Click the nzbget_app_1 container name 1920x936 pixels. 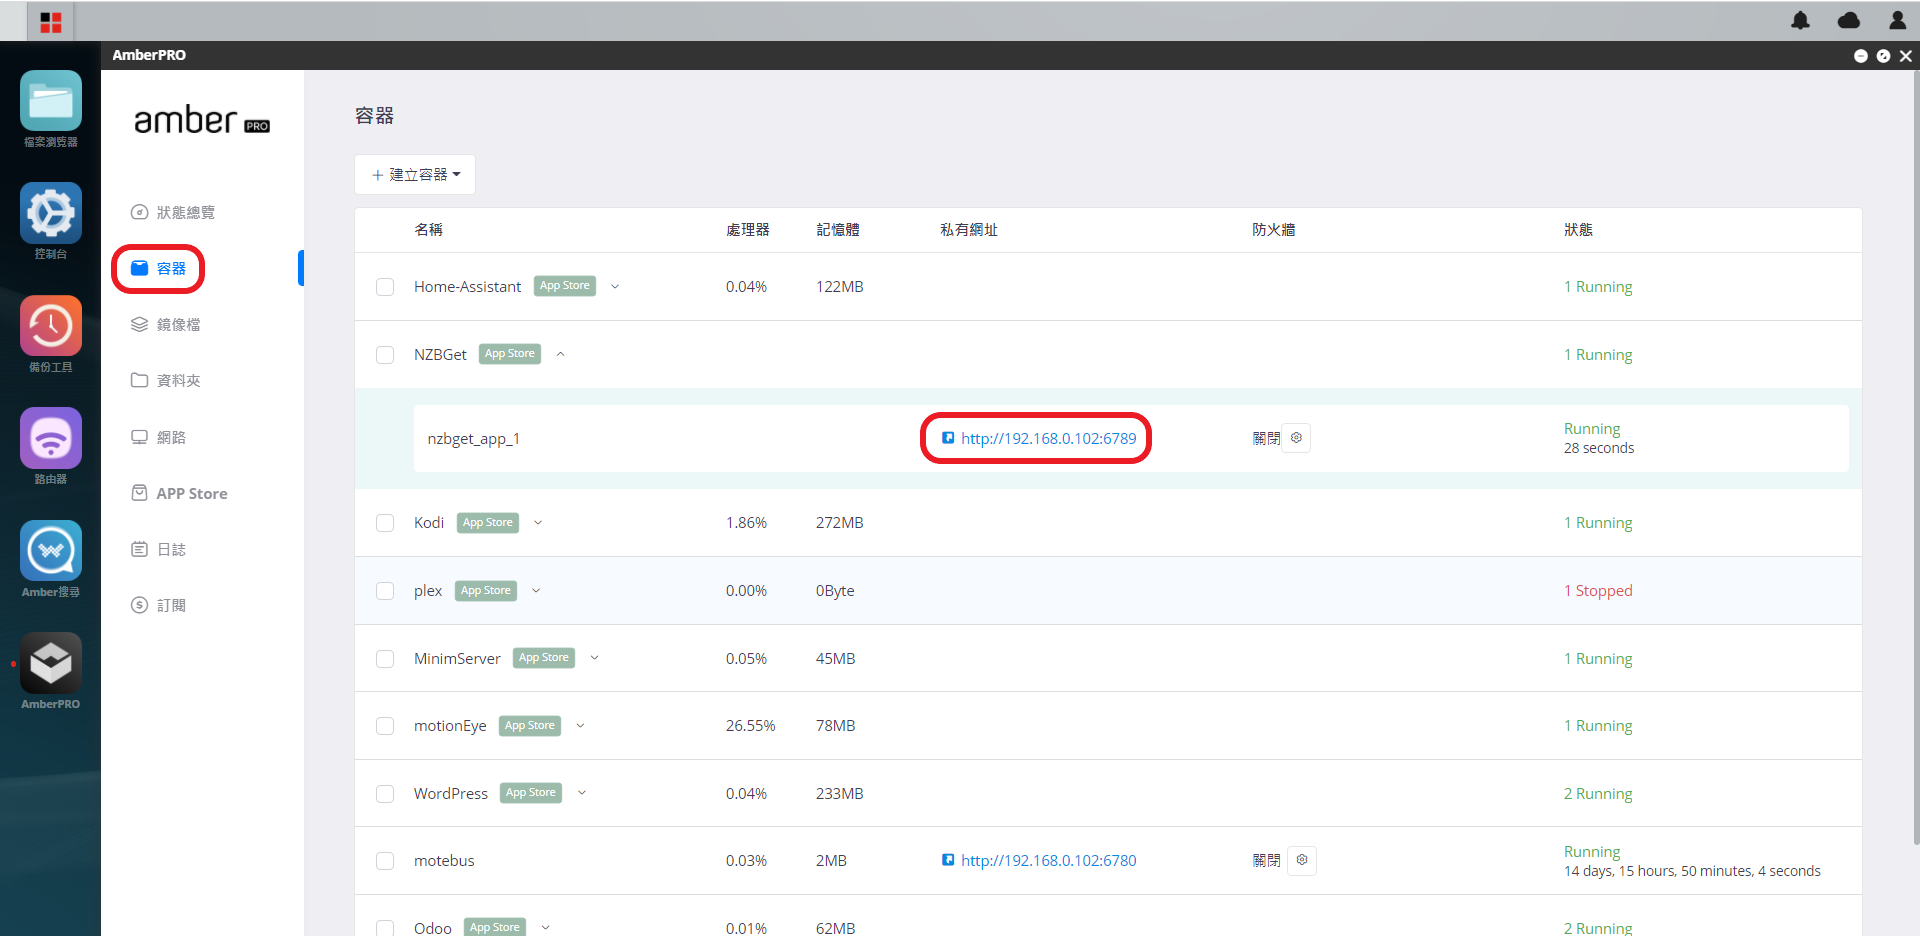[x=474, y=439]
